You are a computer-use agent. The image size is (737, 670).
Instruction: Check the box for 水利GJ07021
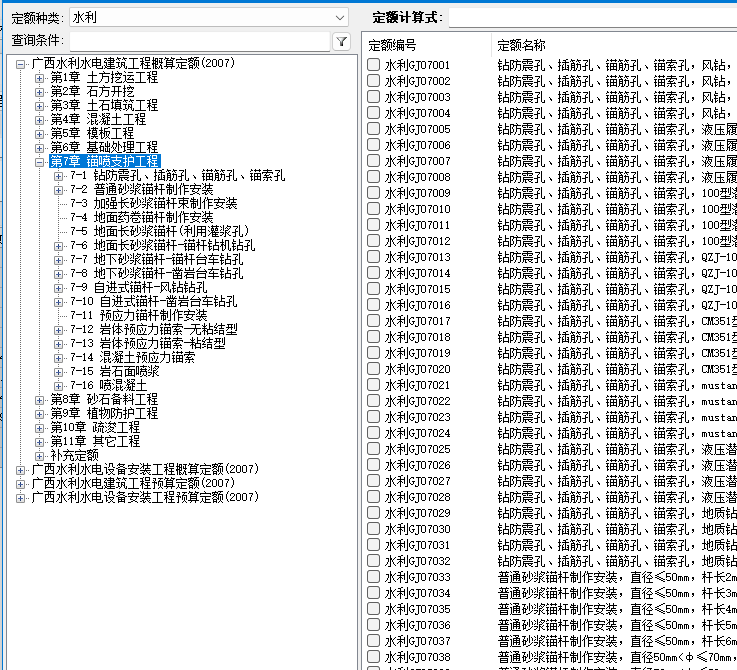tap(374, 384)
